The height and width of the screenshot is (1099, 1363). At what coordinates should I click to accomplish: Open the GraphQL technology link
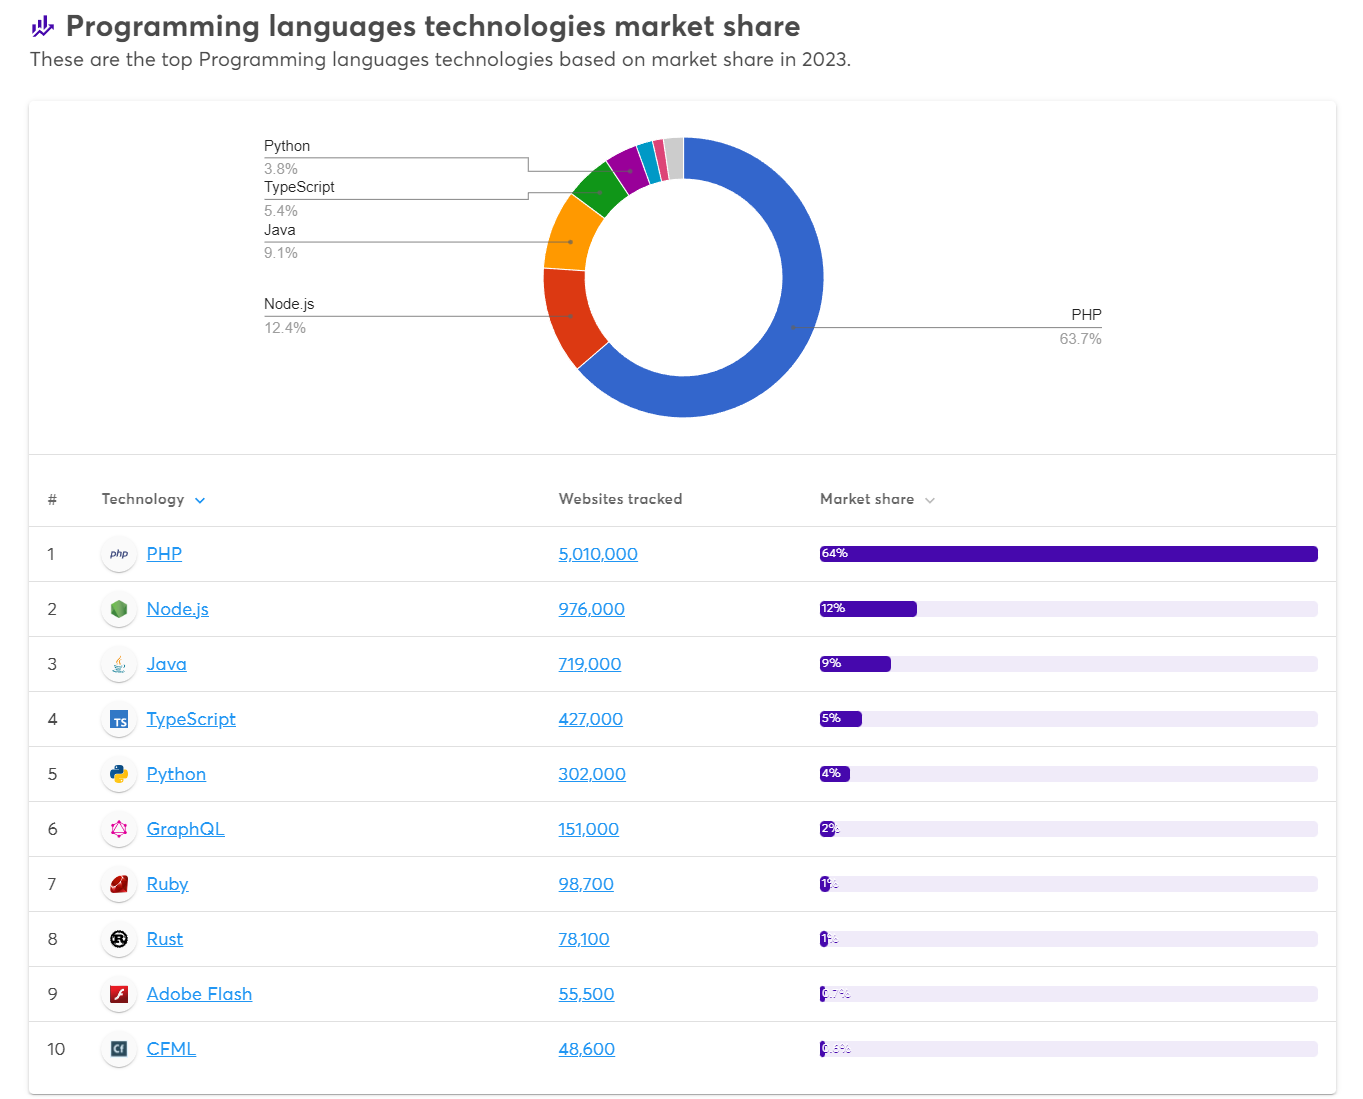(x=185, y=829)
